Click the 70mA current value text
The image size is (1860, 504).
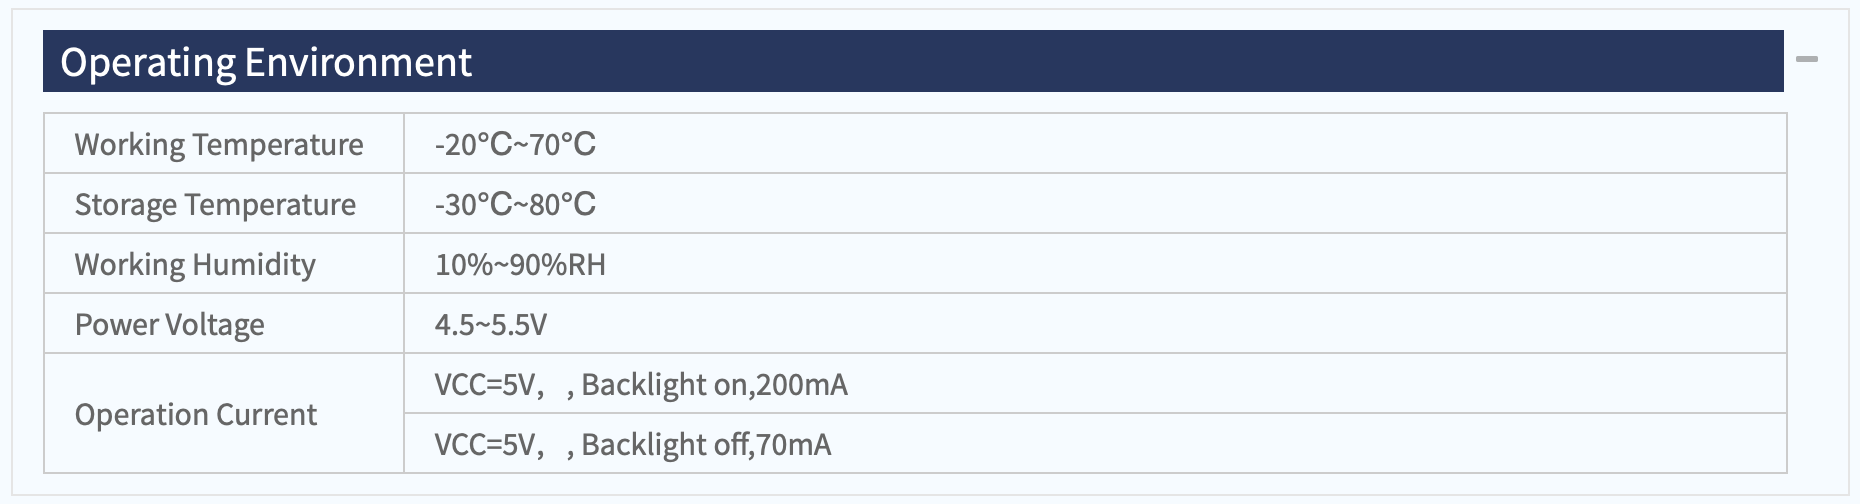tap(794, 444)
